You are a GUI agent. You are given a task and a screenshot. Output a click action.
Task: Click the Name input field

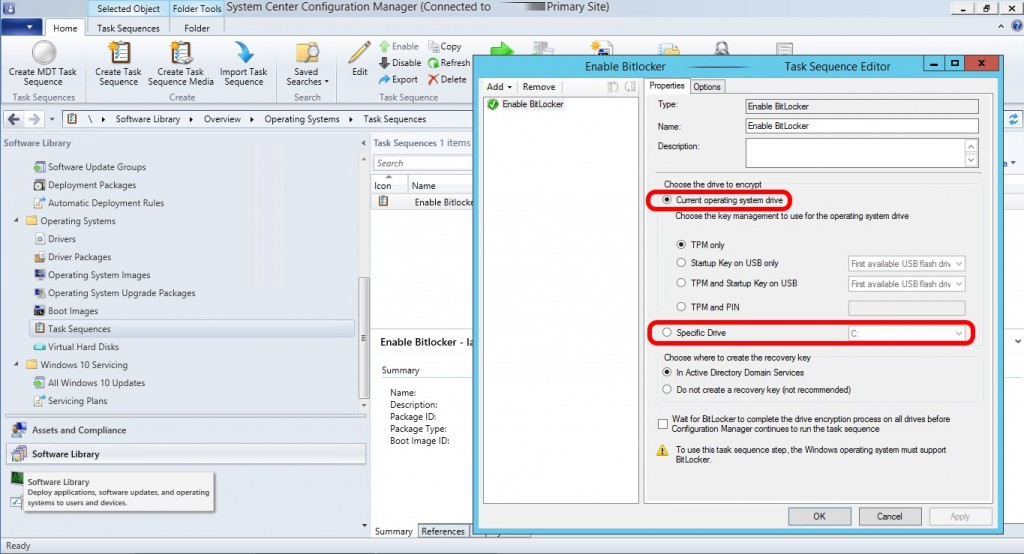[x=862, y=125]
